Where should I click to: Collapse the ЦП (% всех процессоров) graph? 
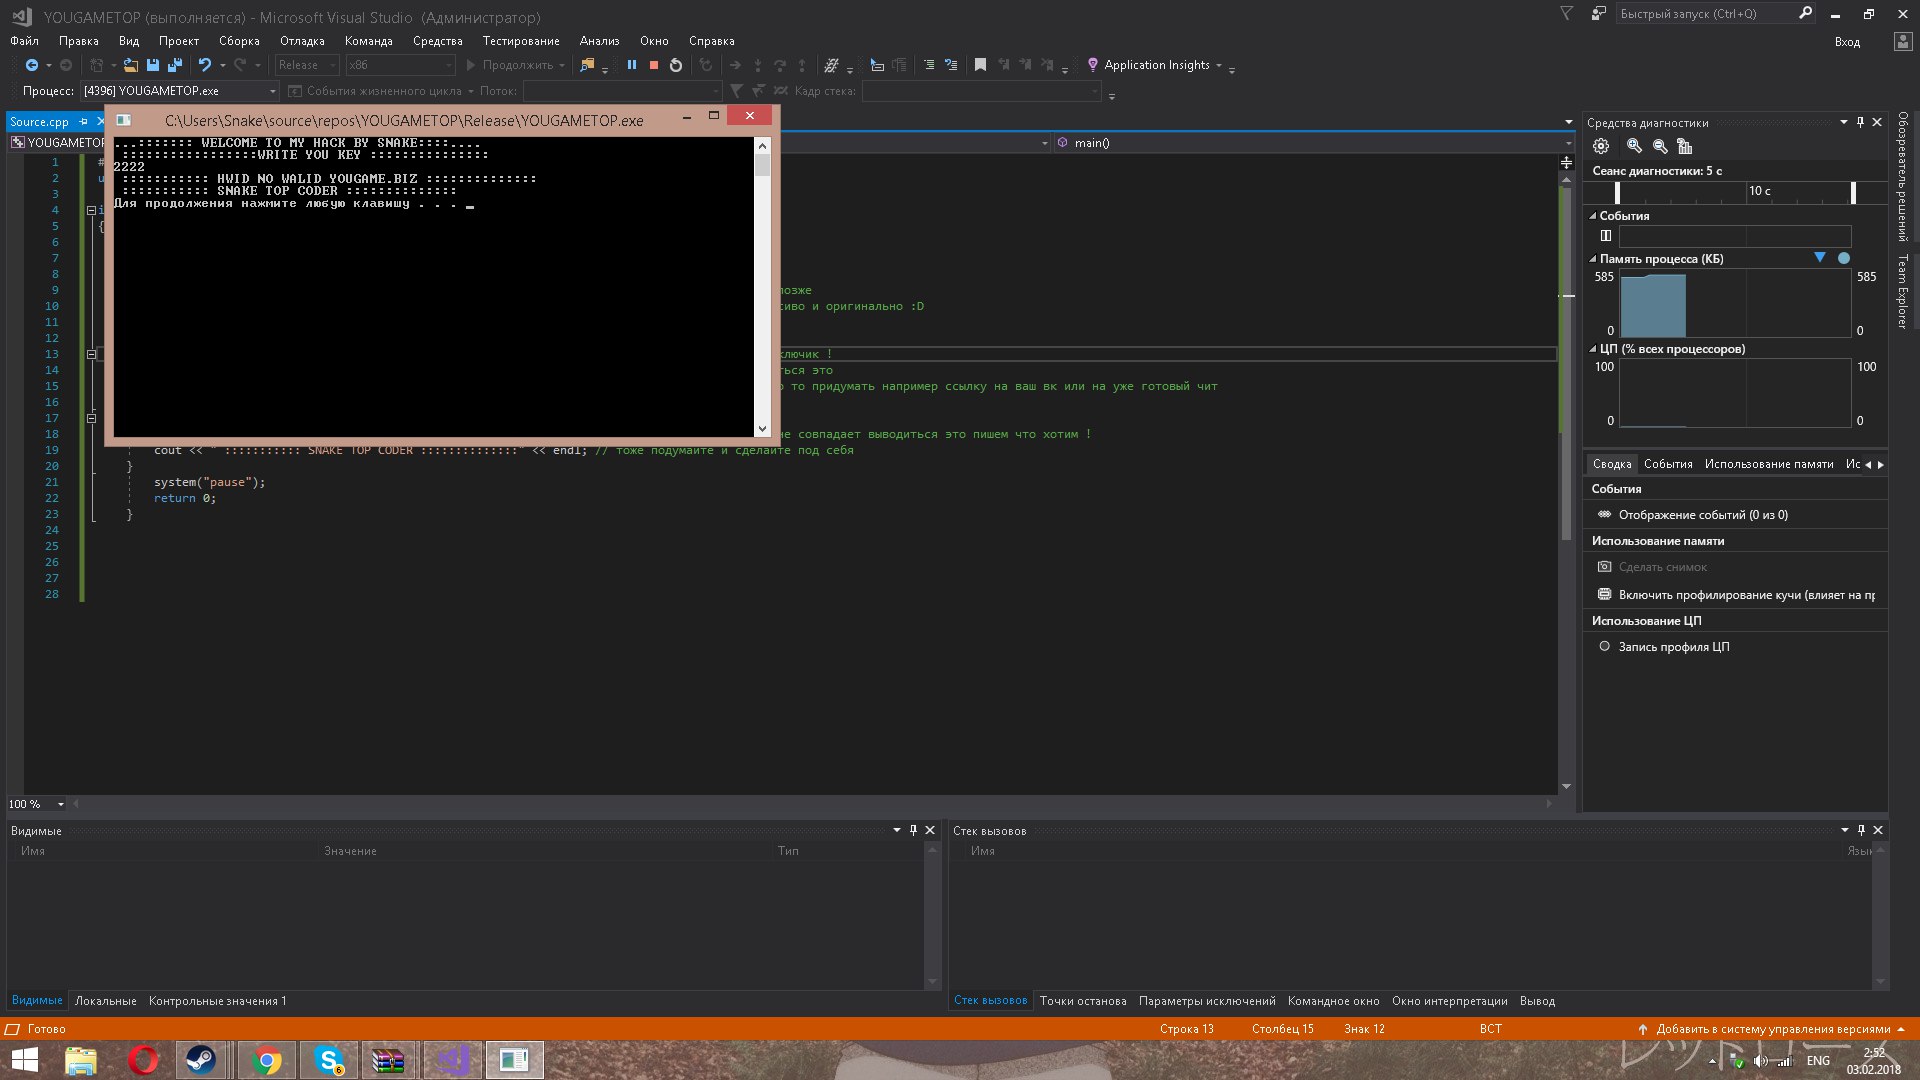[x=1593, y=349]
